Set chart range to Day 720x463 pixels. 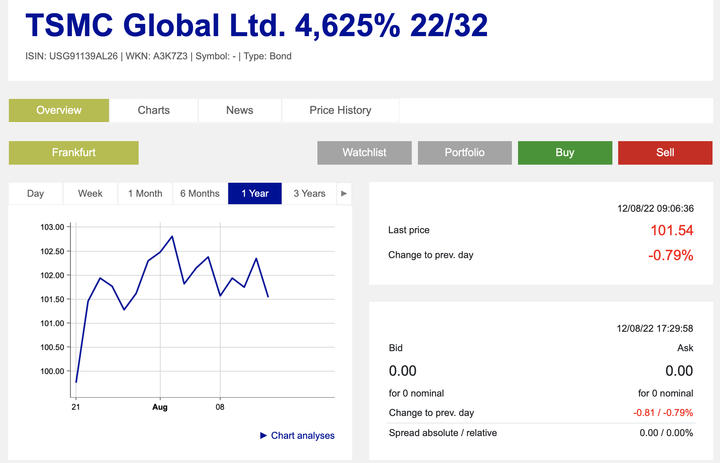[35, 193]
